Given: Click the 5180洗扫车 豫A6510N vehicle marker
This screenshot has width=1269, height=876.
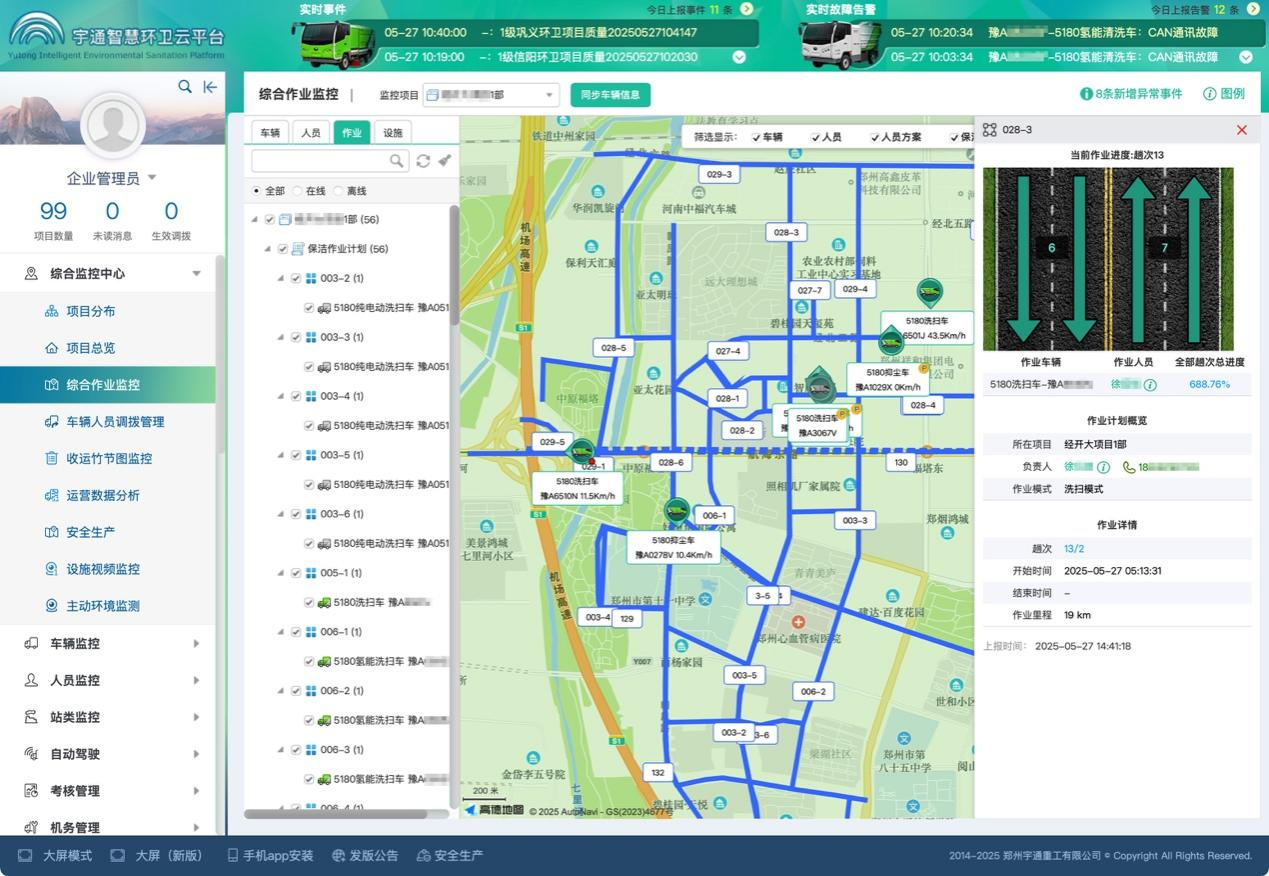Looking at the screenshot, I should point(581,453).
